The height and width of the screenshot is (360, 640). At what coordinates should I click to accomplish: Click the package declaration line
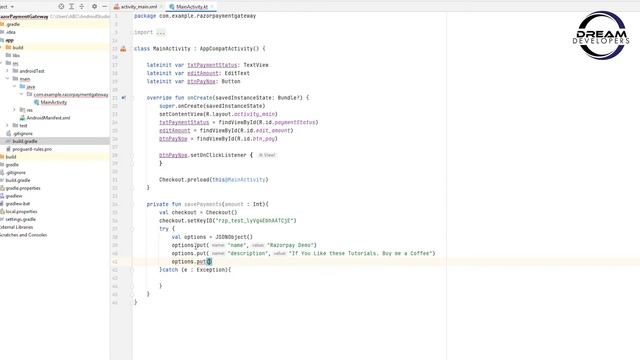[195, 16]
